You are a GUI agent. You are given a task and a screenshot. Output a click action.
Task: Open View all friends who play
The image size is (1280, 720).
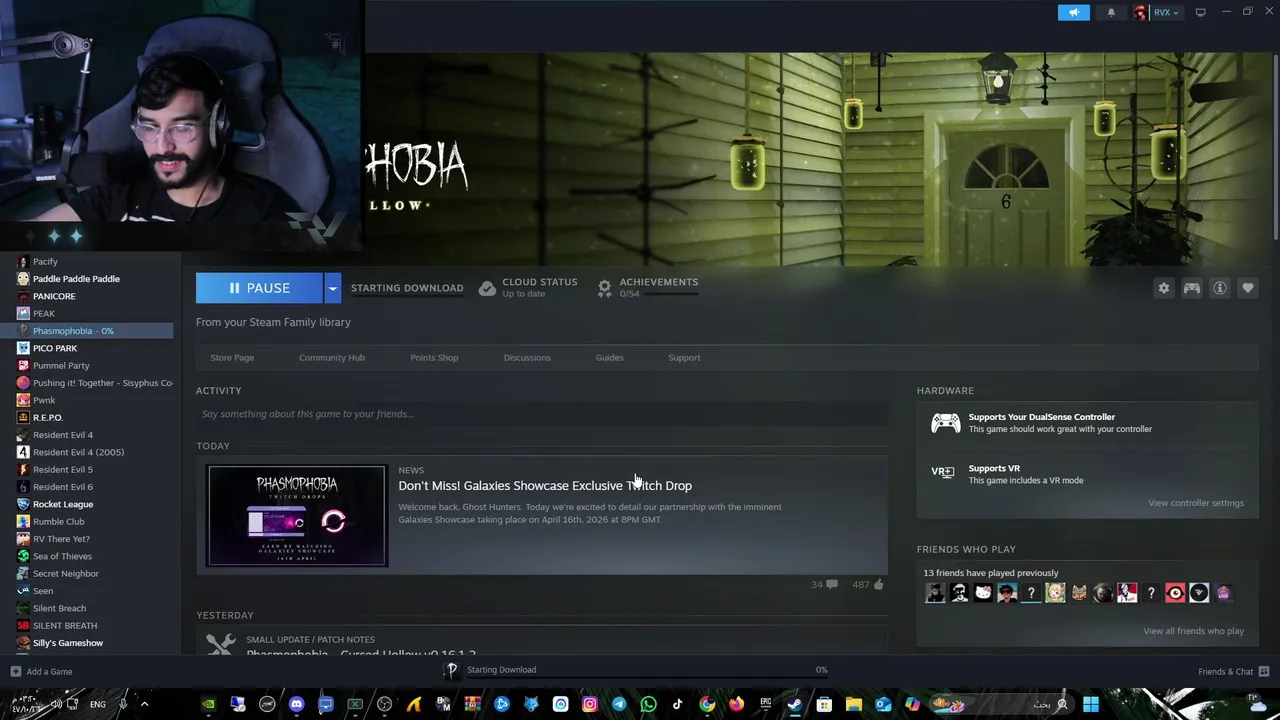(x=1193, y=631)
